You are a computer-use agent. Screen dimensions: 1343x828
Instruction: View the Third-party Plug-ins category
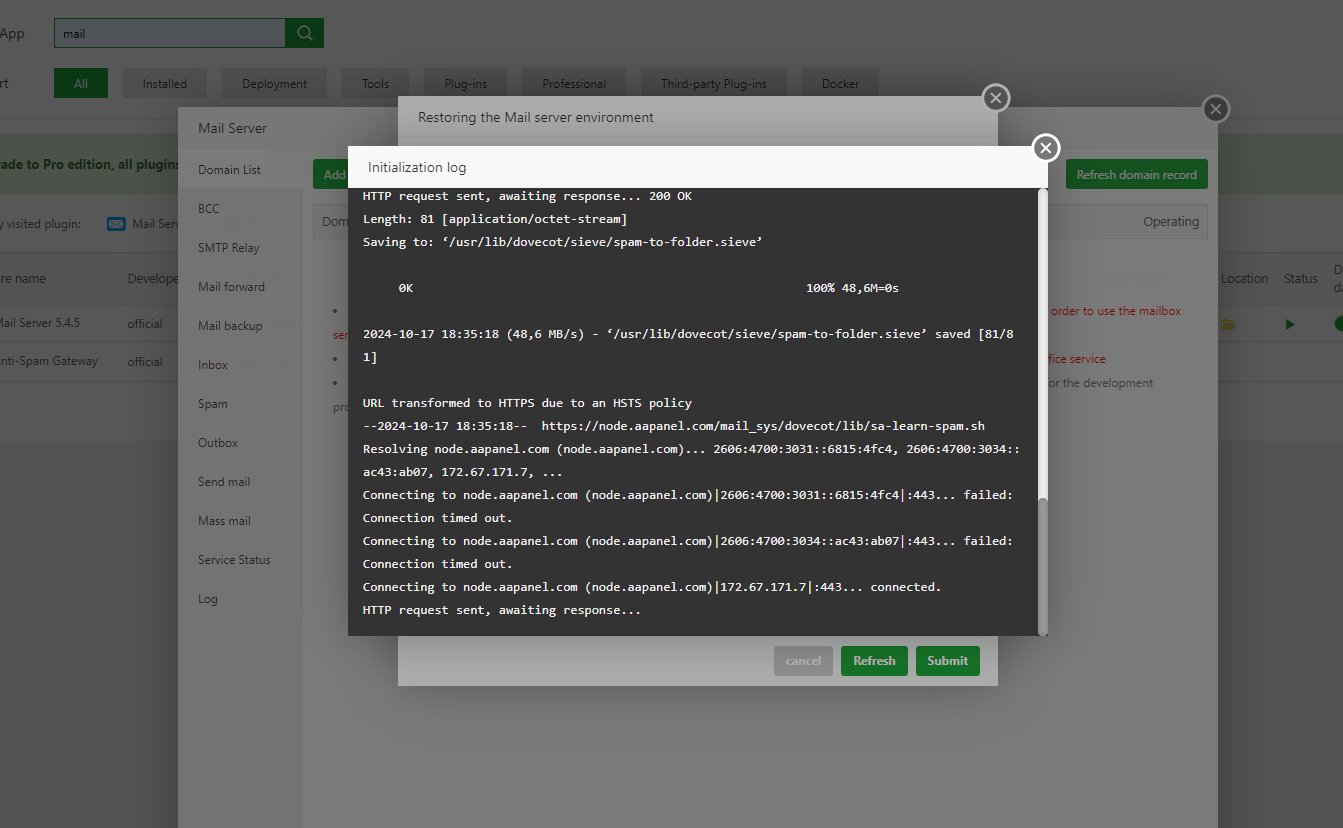click(x=713, y=84)
